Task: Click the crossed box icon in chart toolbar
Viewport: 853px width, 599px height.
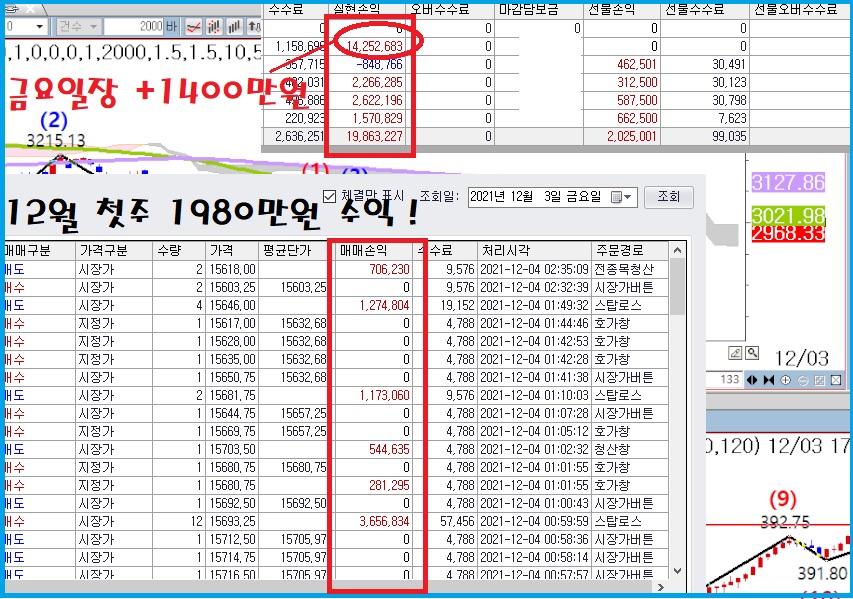Action: 836,380
